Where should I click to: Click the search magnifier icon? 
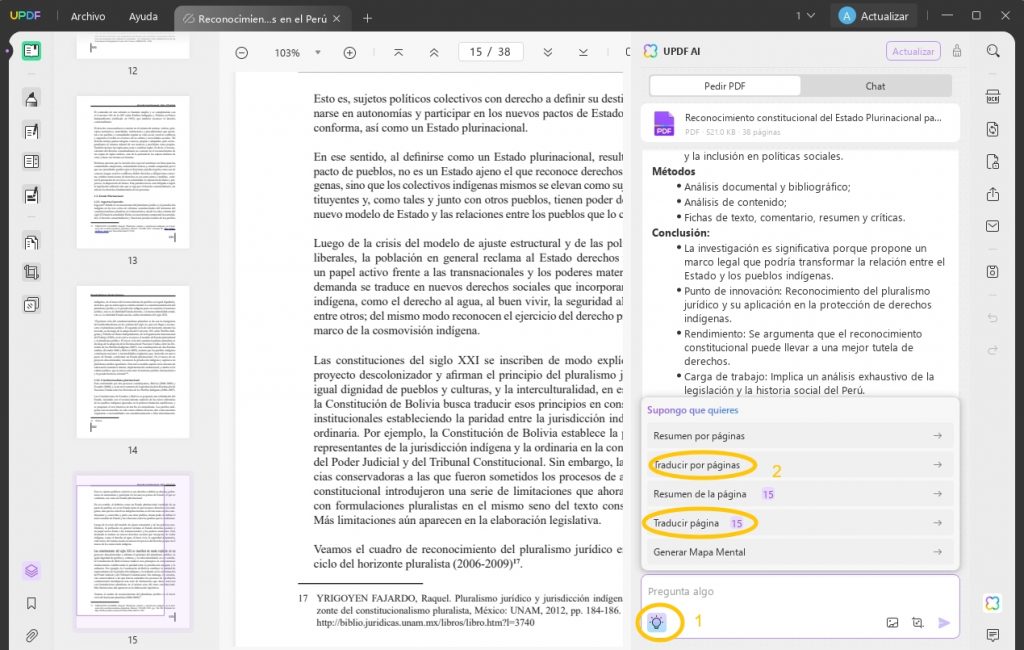[x=992, y=52]
